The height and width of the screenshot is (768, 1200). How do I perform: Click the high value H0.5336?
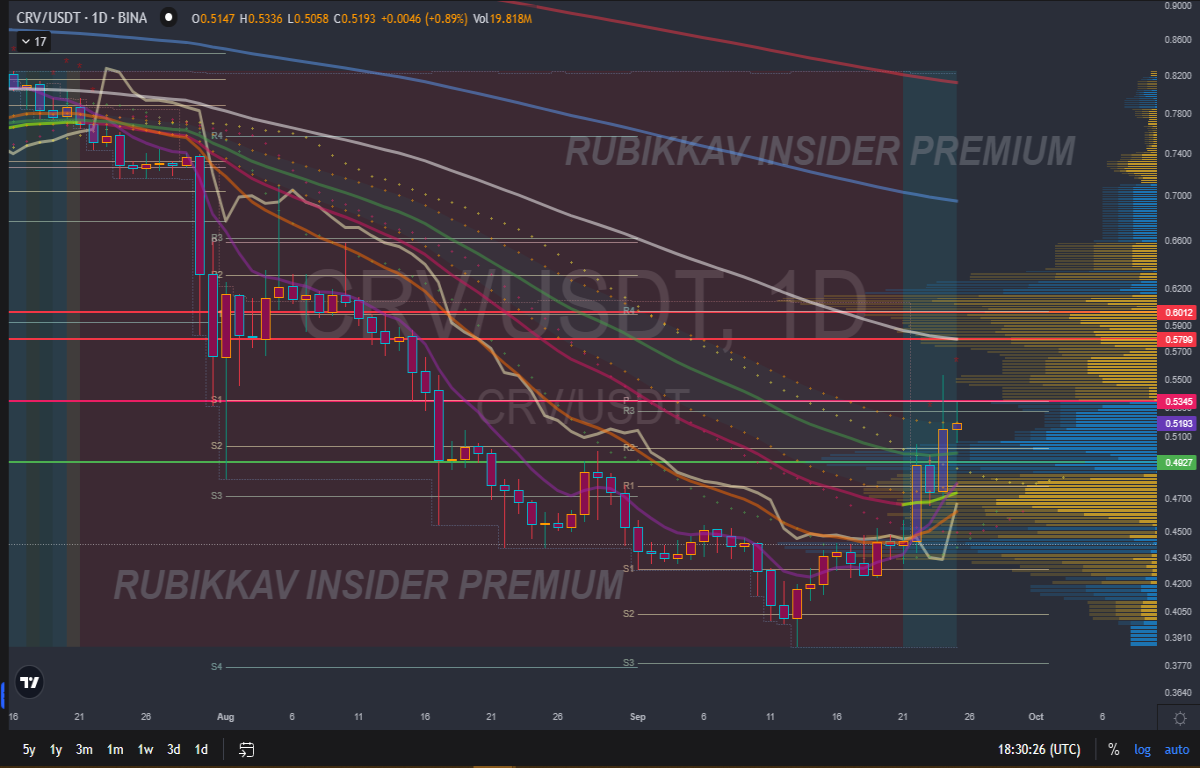click(259, 17)
